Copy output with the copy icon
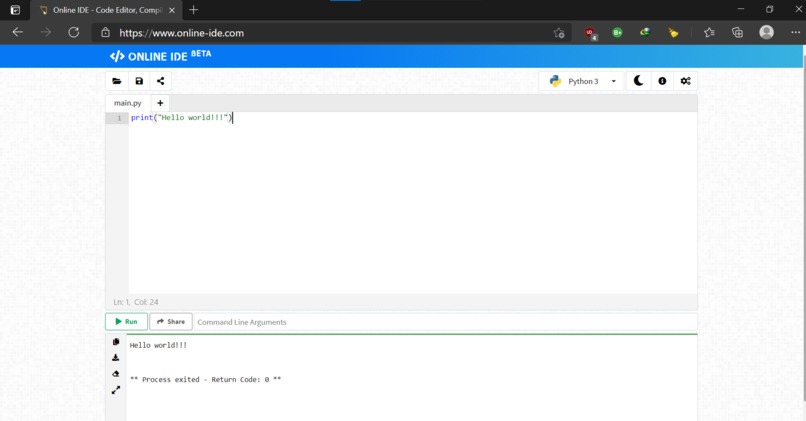806x421 pixels. click(x=116, y=341)
